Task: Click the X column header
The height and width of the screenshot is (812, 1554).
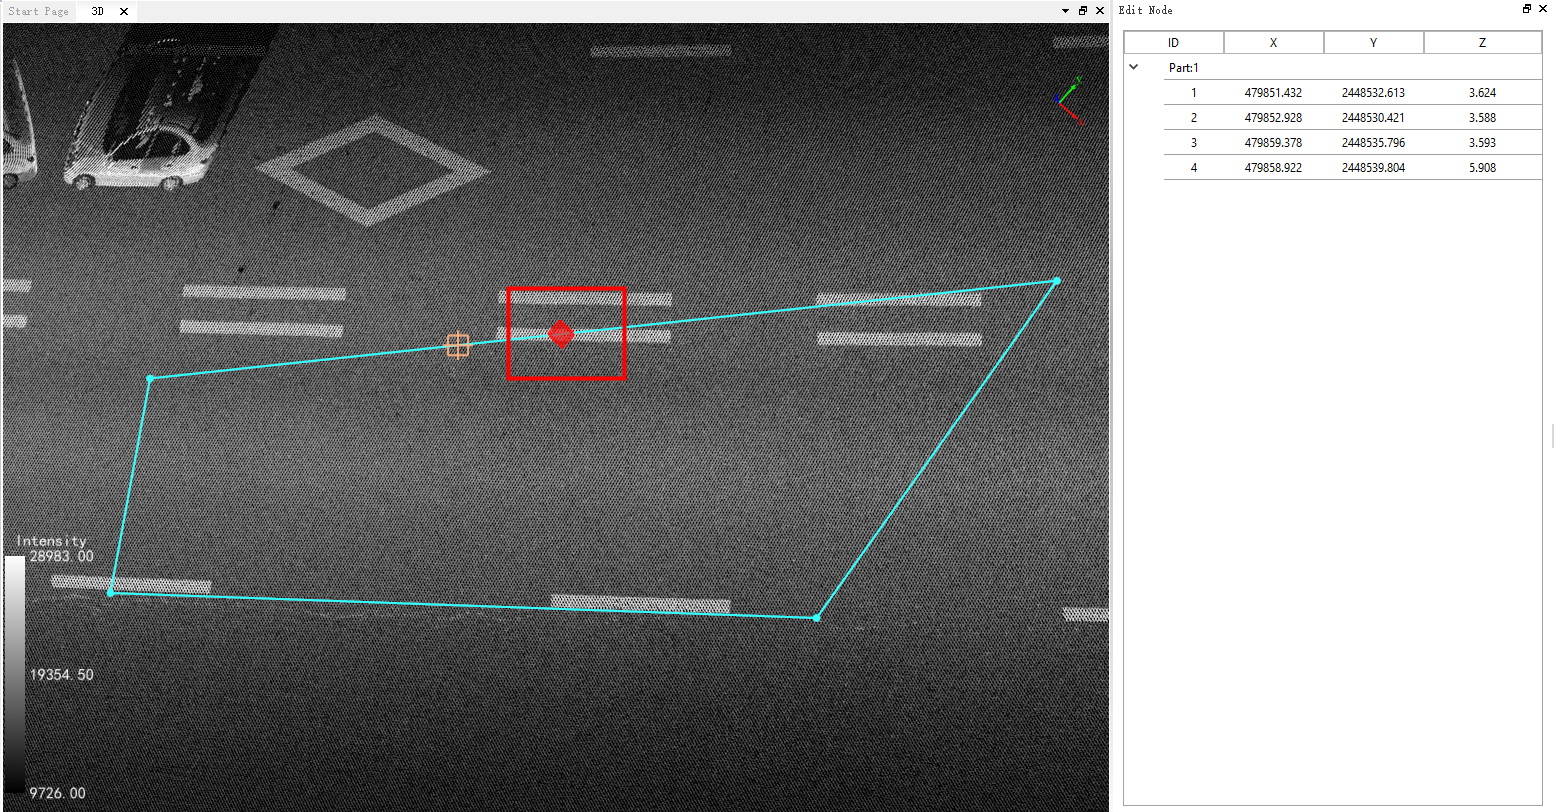Action: (x=1274, y=43)
